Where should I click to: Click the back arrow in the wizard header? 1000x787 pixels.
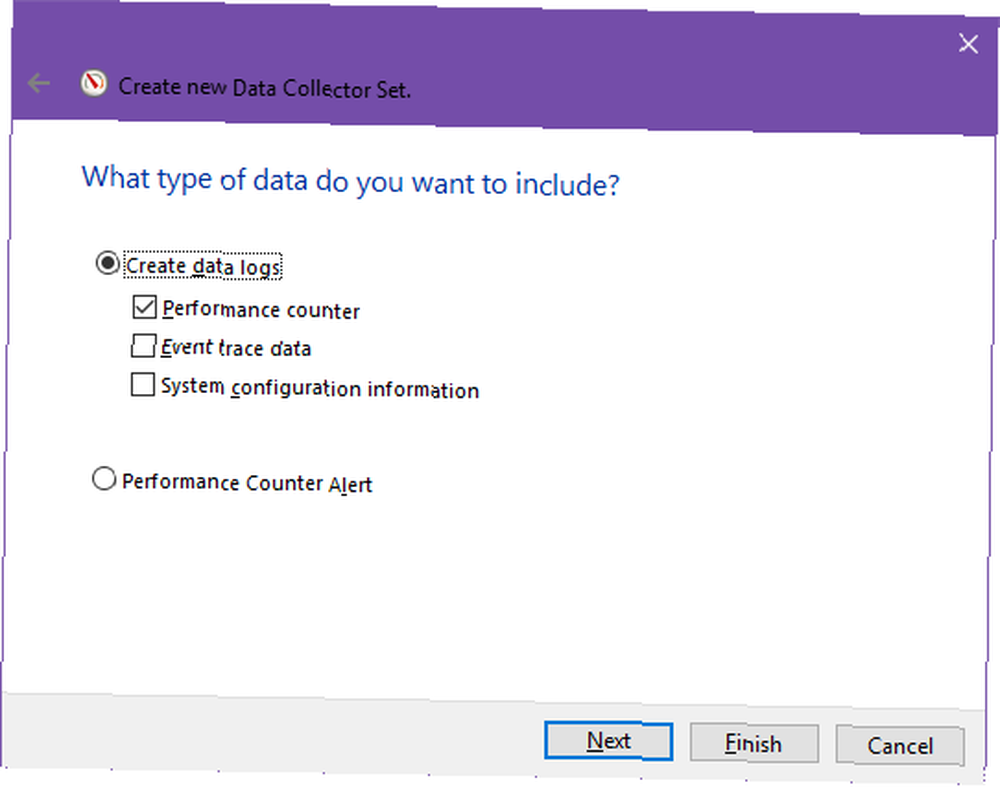point(38,82)
